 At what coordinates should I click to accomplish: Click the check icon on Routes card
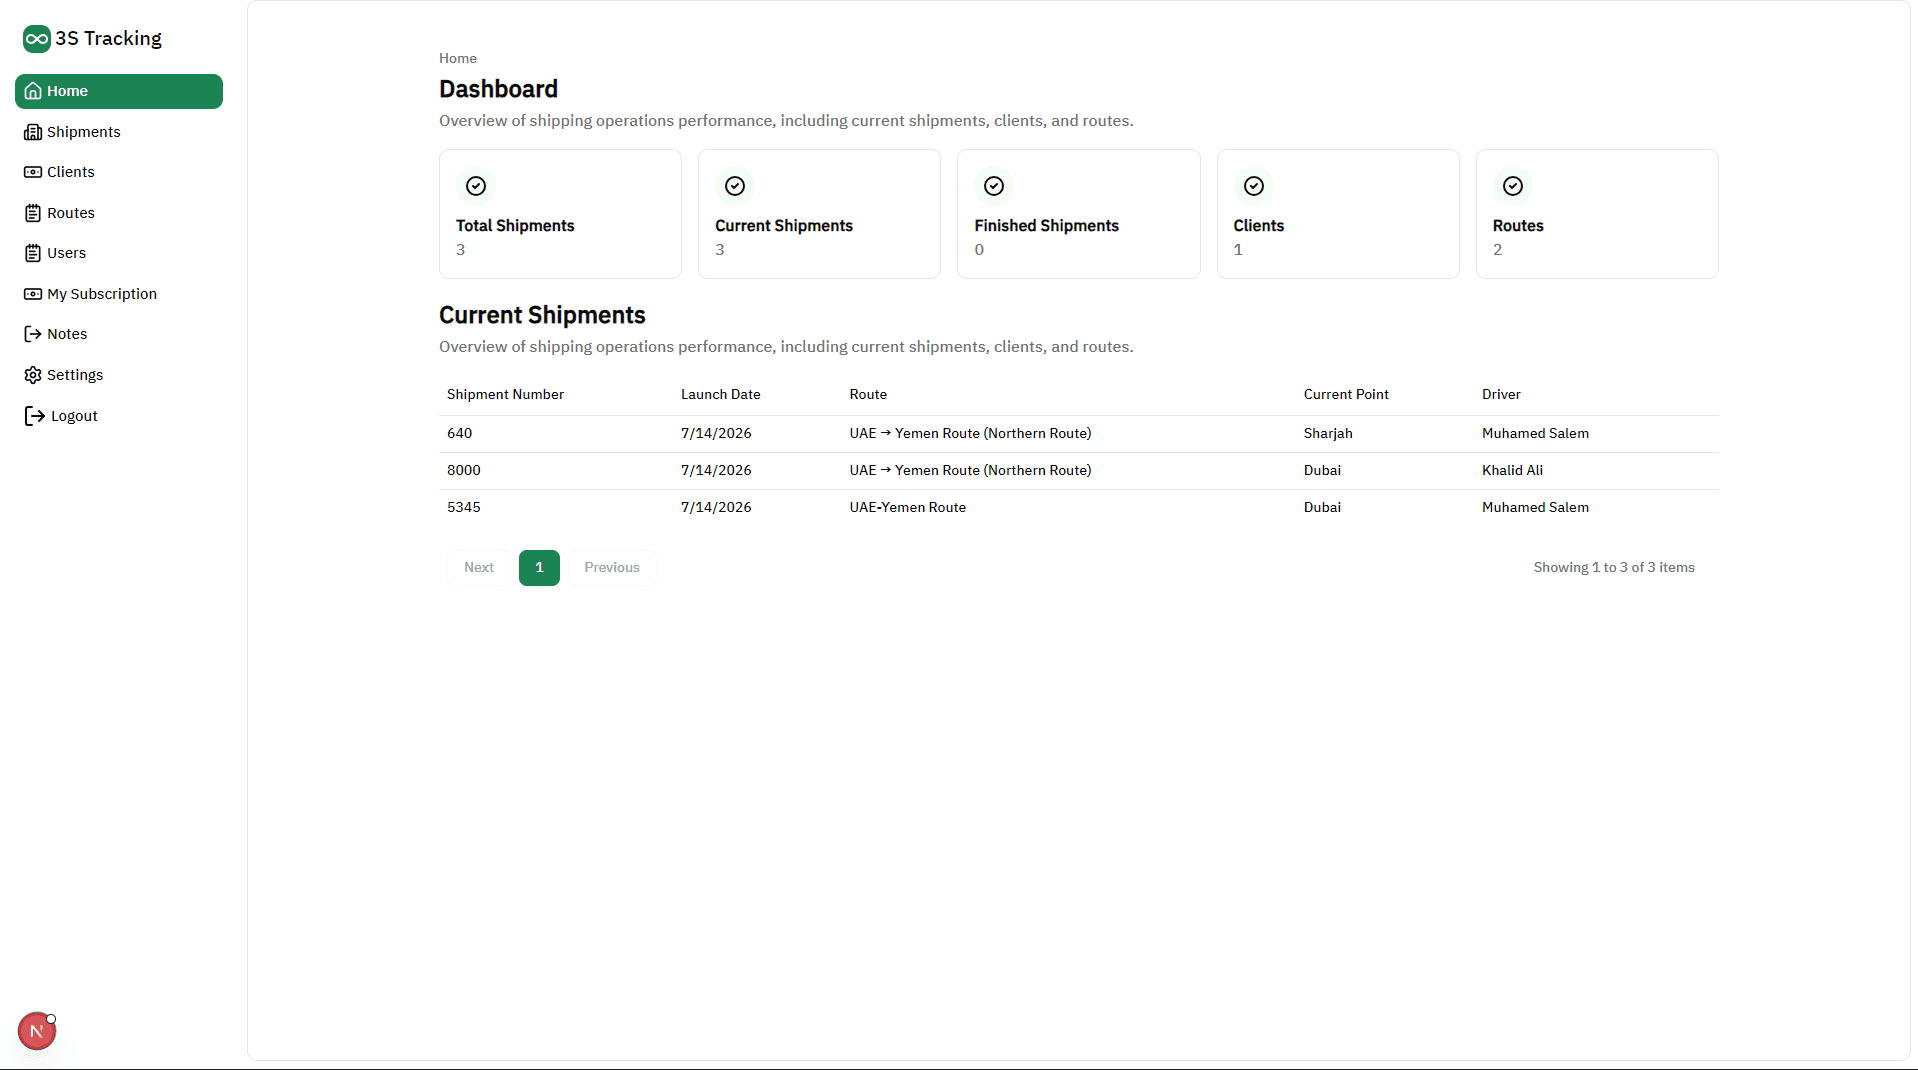click(1513, 186)
